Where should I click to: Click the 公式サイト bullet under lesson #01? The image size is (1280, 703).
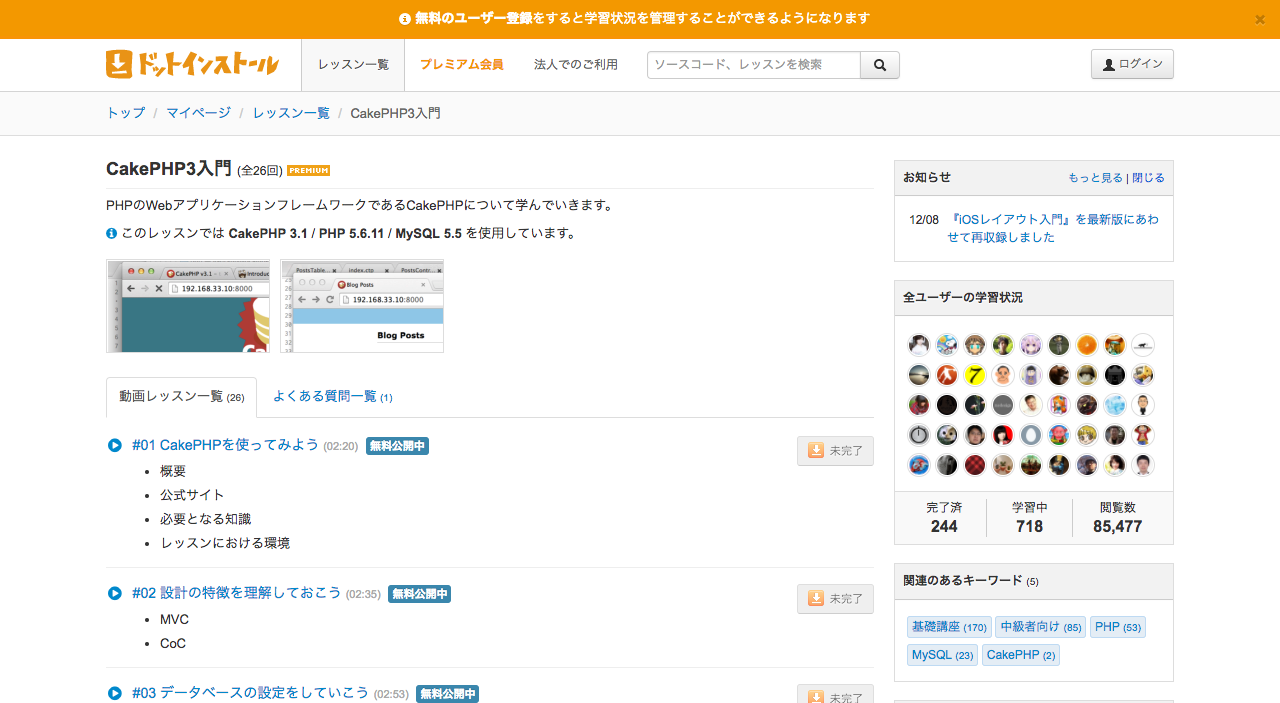pyautogui.click(x=192, y=495)
